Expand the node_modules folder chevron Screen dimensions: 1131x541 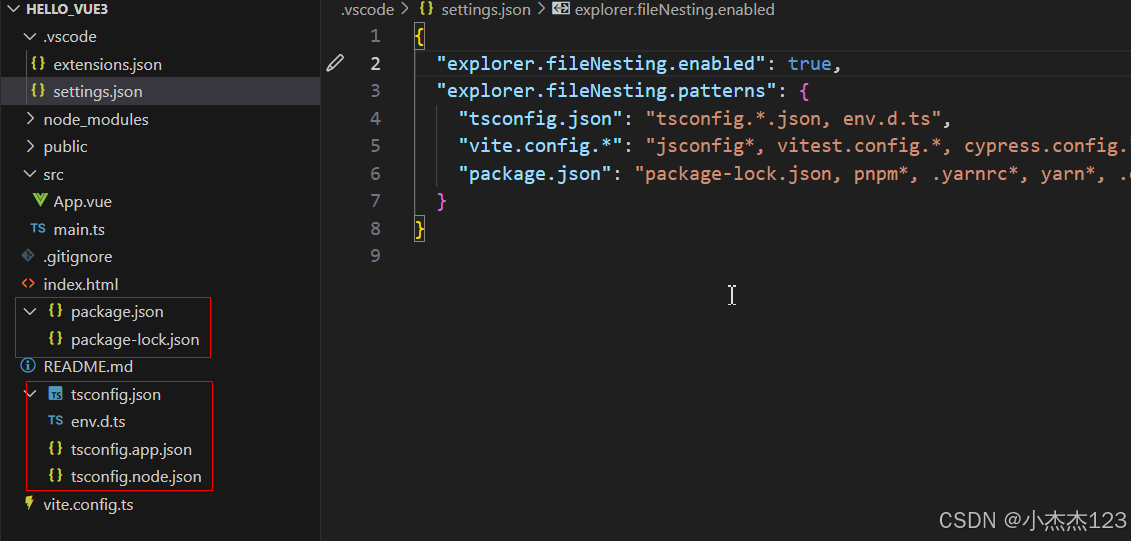click(30, 119)
